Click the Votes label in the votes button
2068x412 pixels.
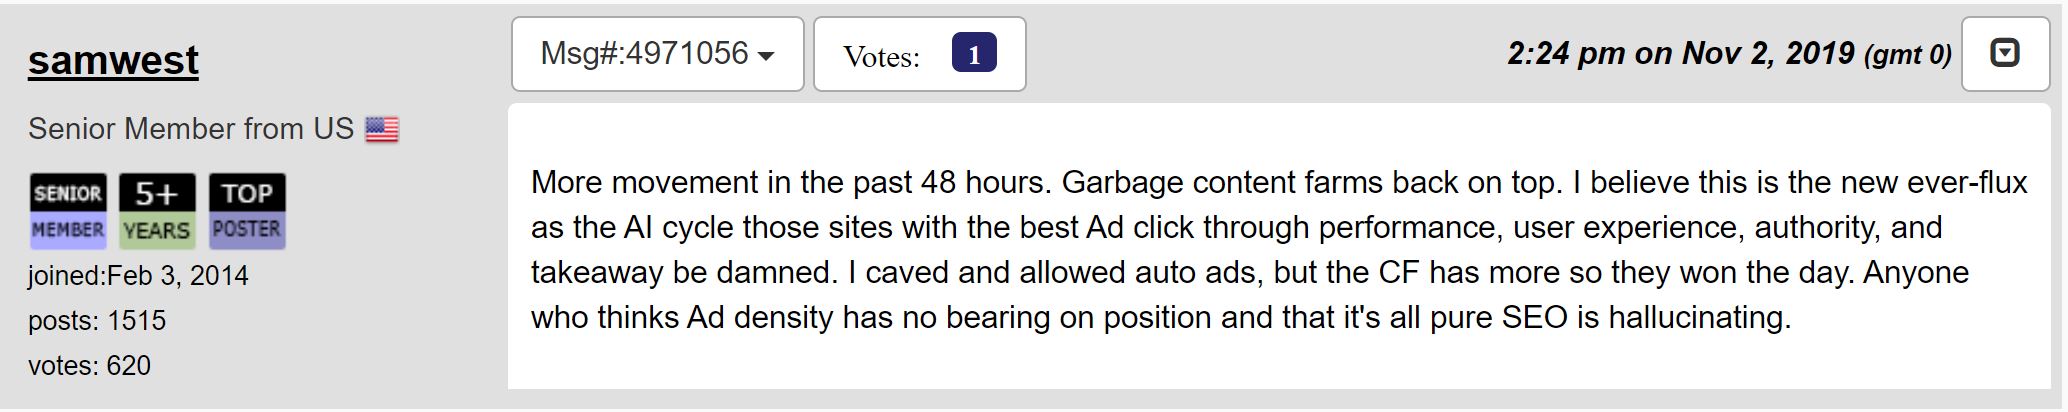point(881,57)
